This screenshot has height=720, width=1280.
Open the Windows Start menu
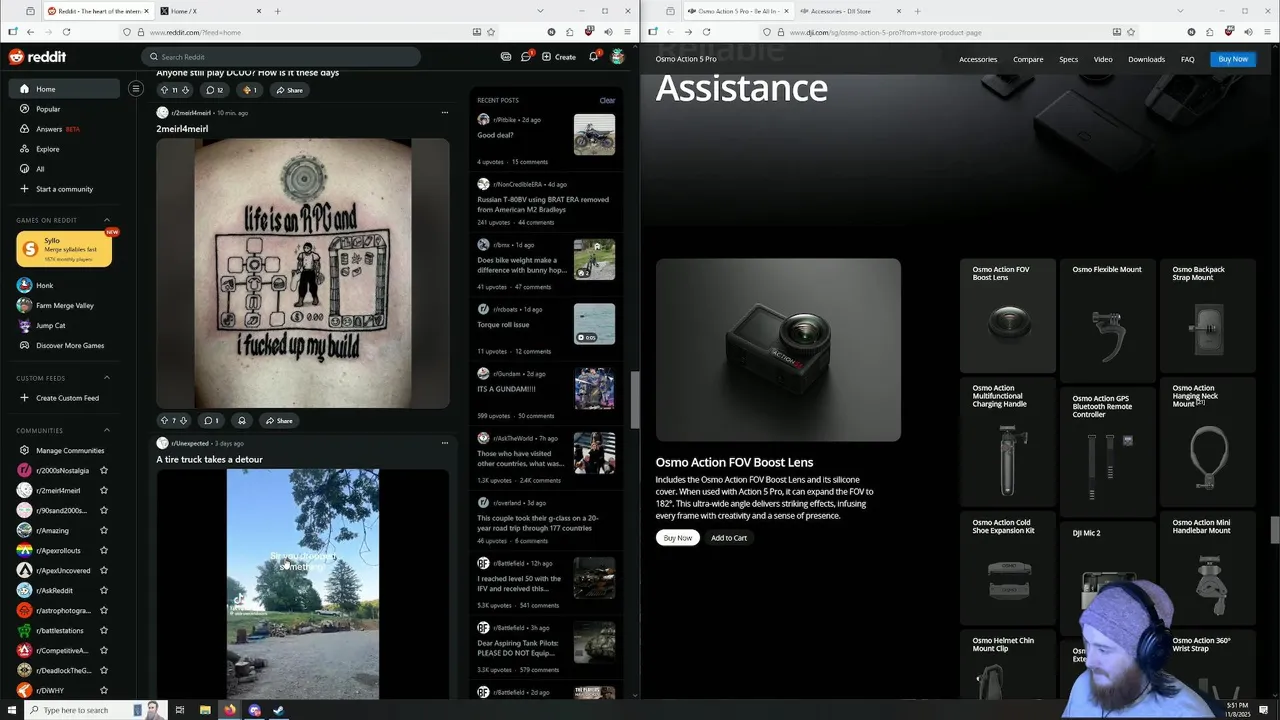coord(11,710)
